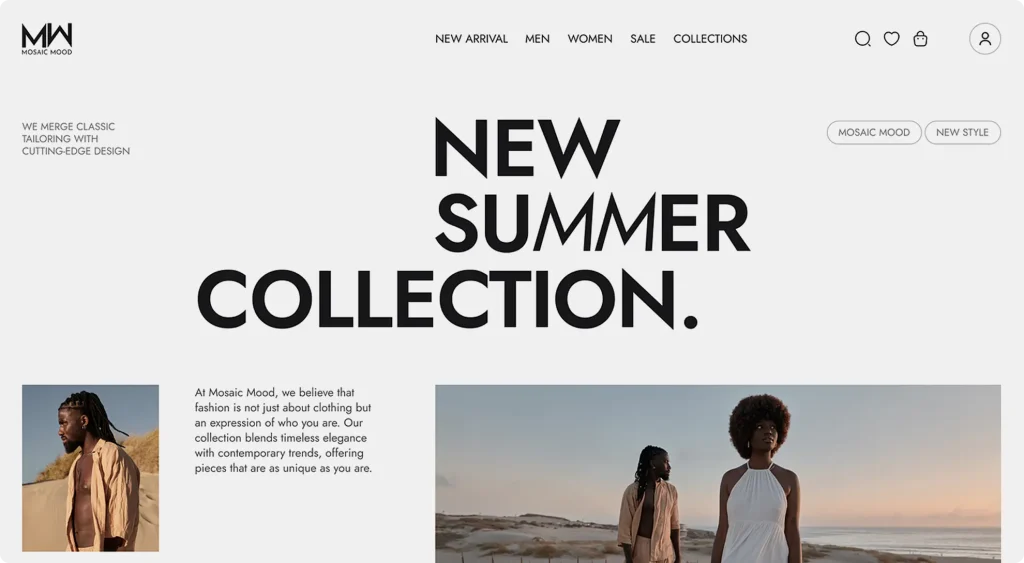1024x563 pixels.
Task: Open the wishlist heart icon
Action: pos(891,39)
